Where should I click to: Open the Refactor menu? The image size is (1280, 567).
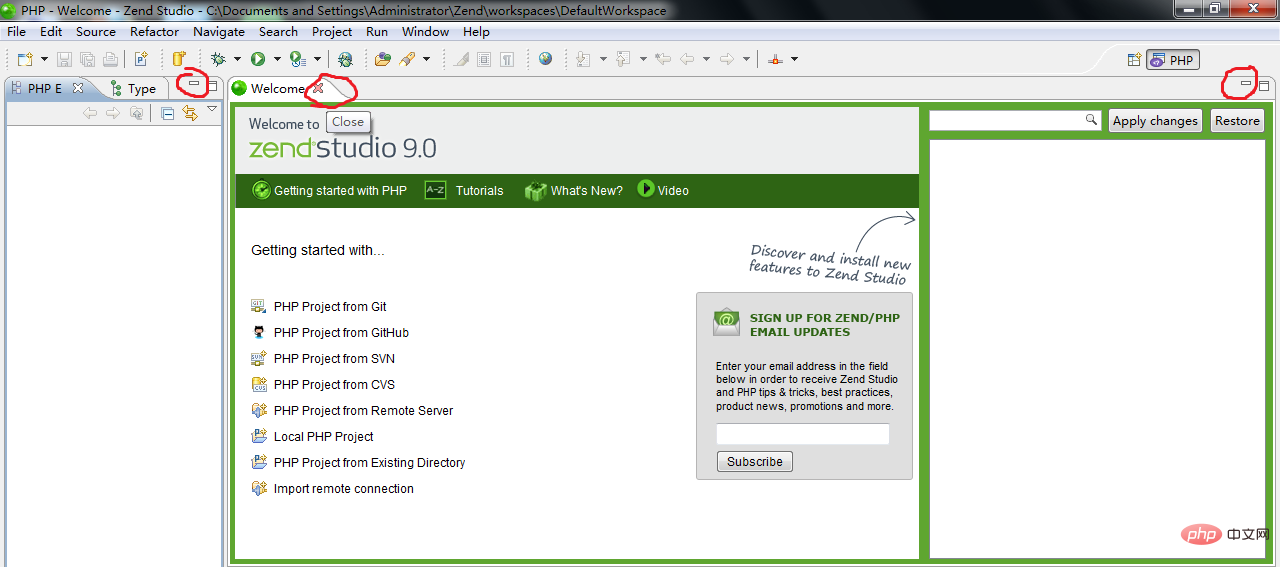pos(154,31)
